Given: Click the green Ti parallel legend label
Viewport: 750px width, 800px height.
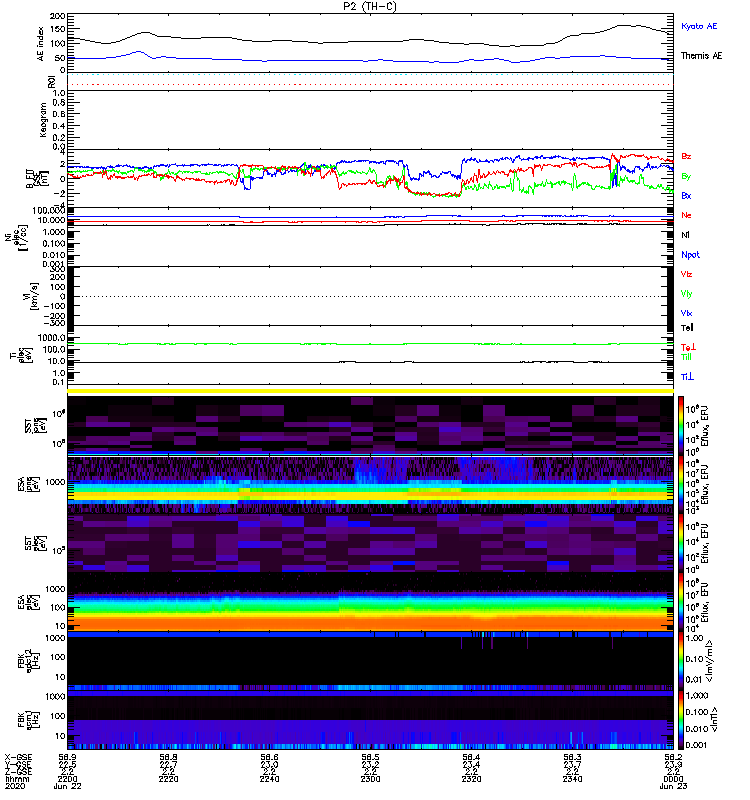Looking at the screenshot, I should point(686,357).
